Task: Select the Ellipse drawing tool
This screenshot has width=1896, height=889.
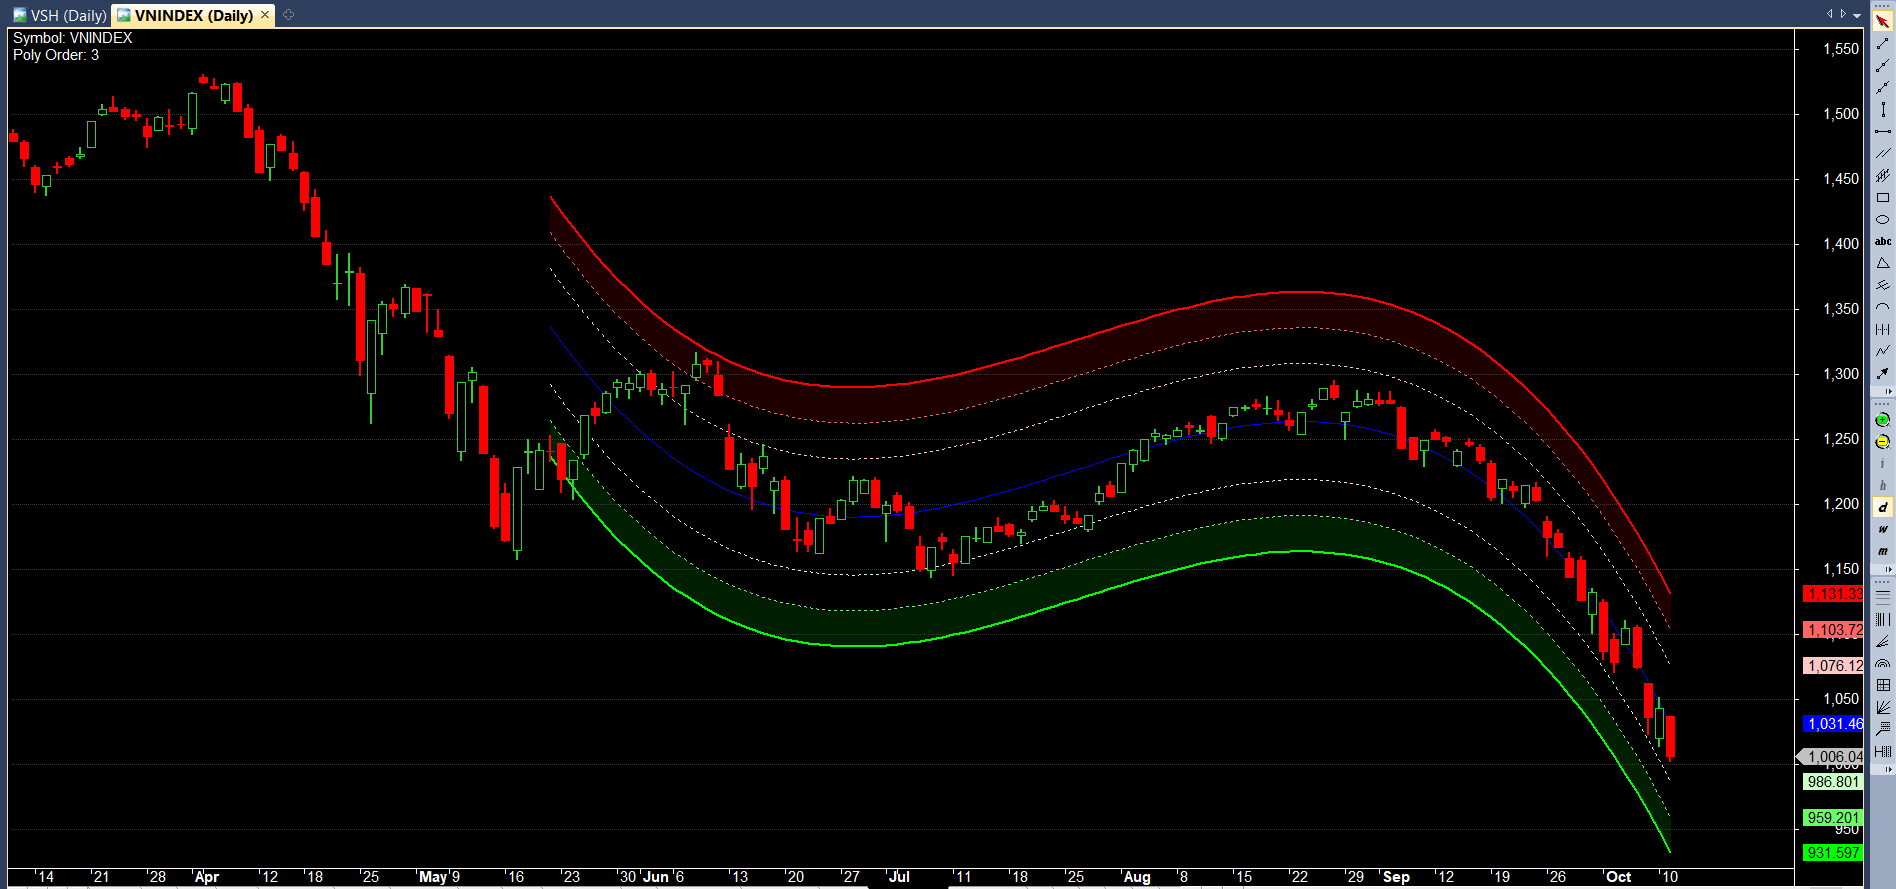Action: [x=1882, y=220]
